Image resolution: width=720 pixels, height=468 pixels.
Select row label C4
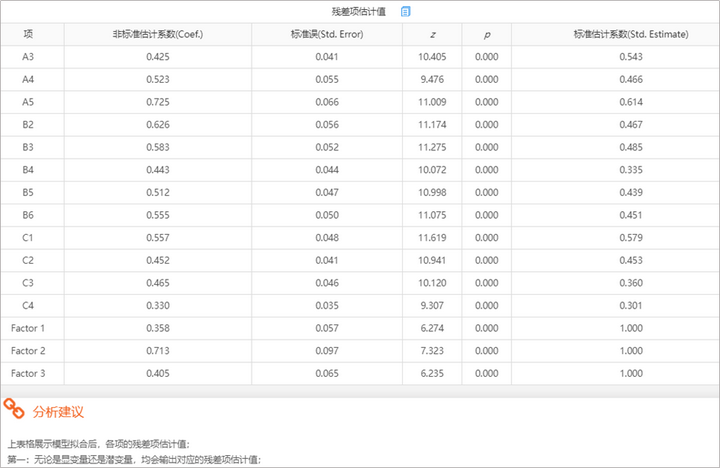click(28, 305)
